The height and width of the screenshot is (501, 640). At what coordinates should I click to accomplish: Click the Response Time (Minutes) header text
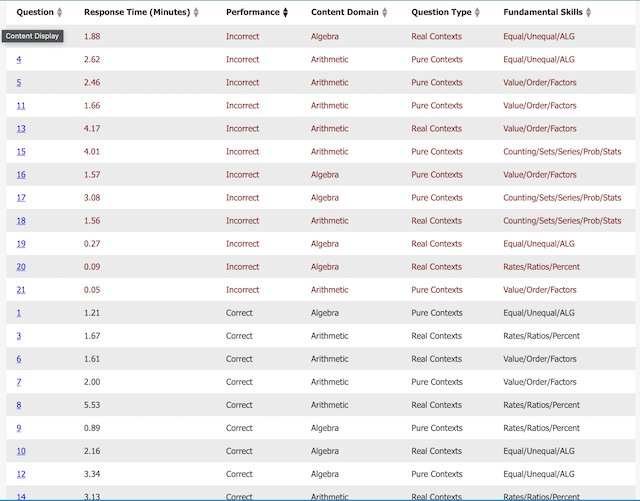pos(137,12)
